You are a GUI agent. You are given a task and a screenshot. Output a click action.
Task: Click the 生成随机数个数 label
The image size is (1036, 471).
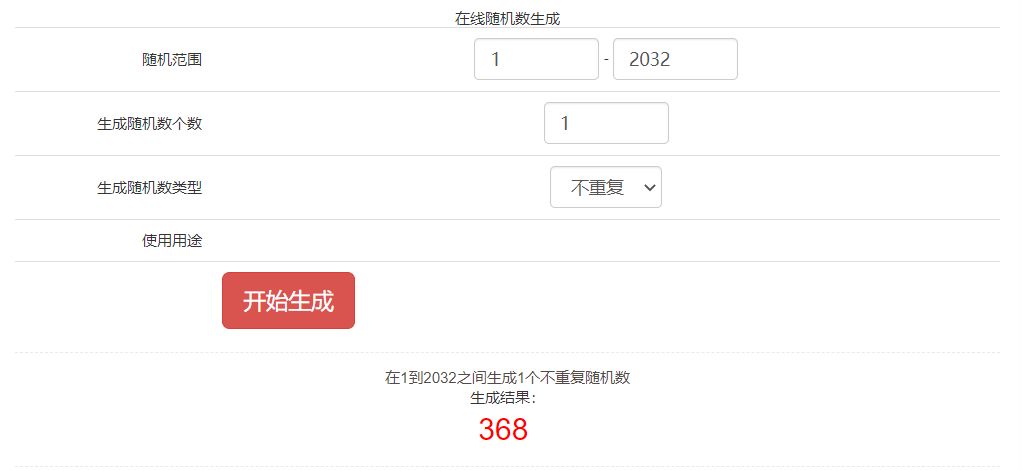[149, 124]
